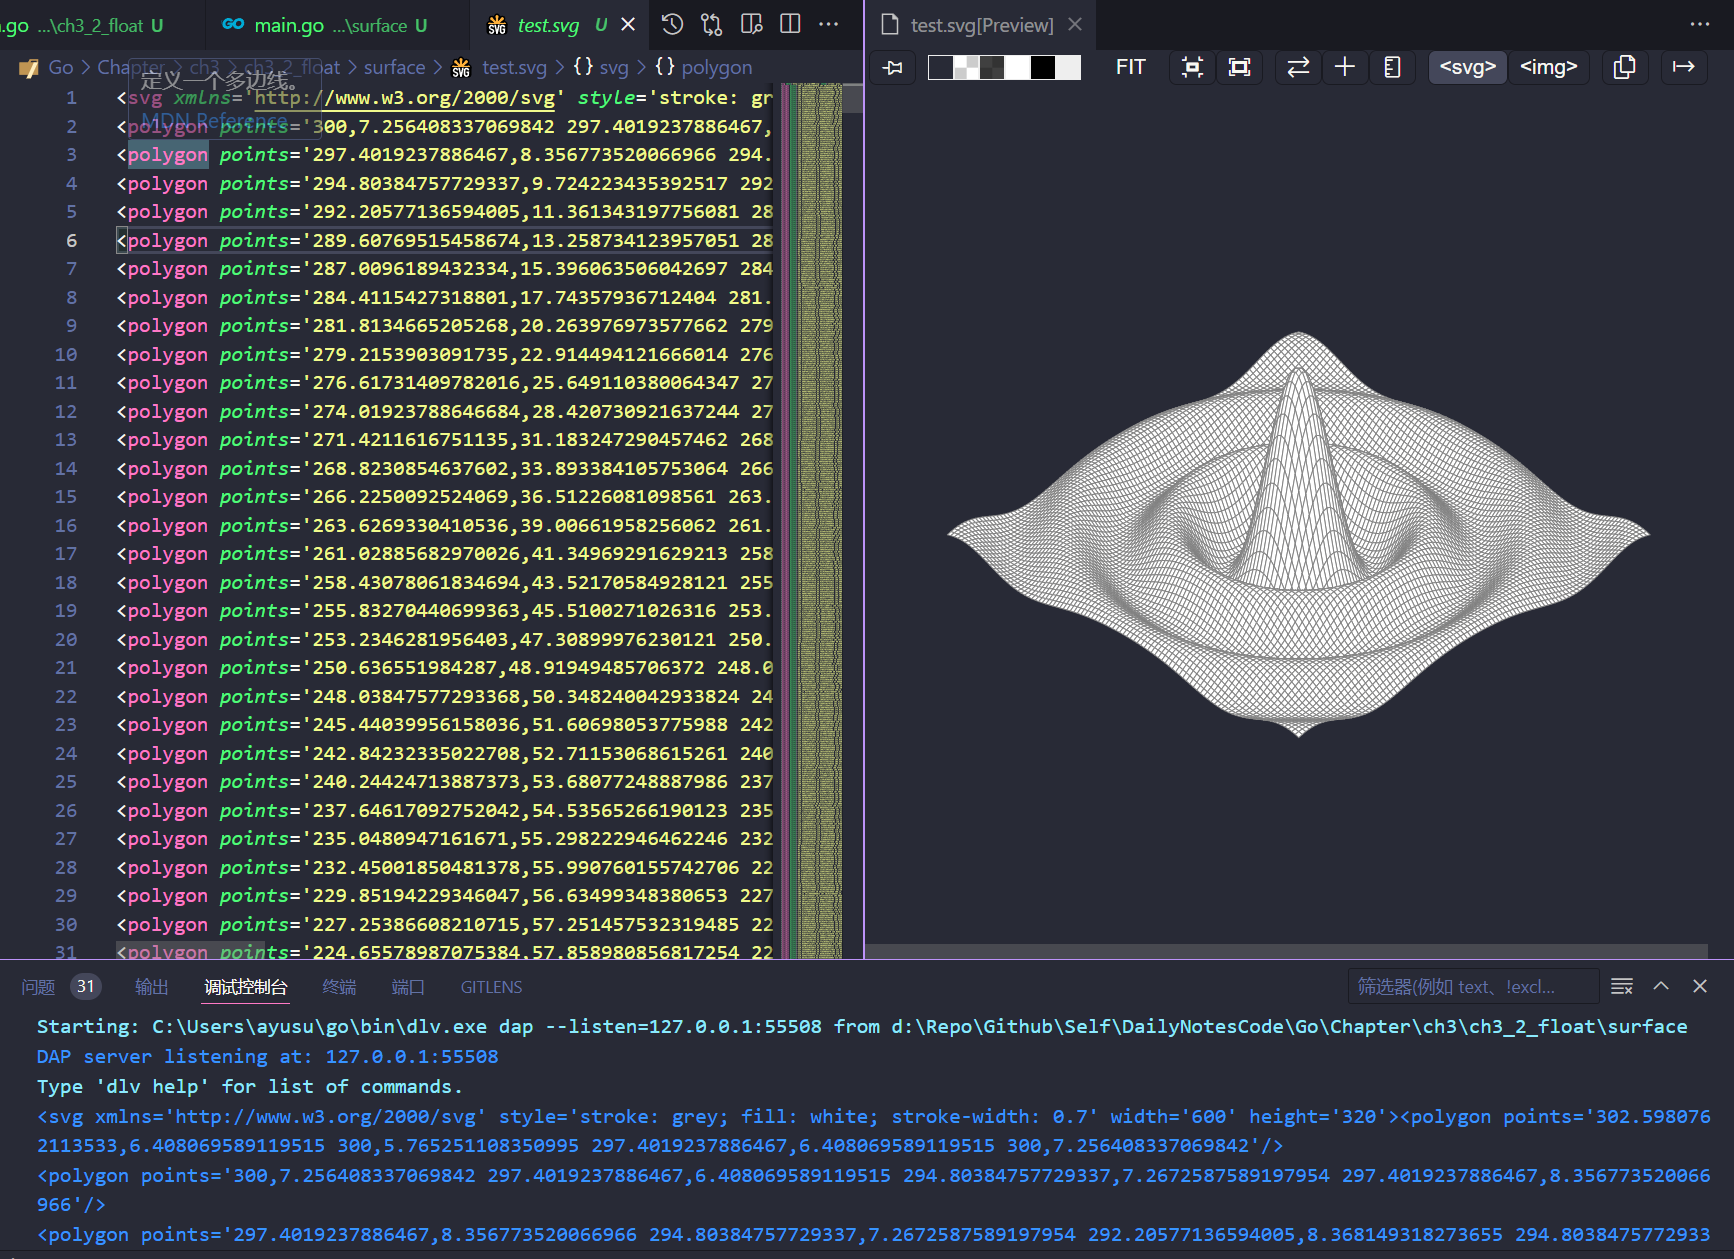Switch preview mode to <svg>

[x=1468, y=67]
